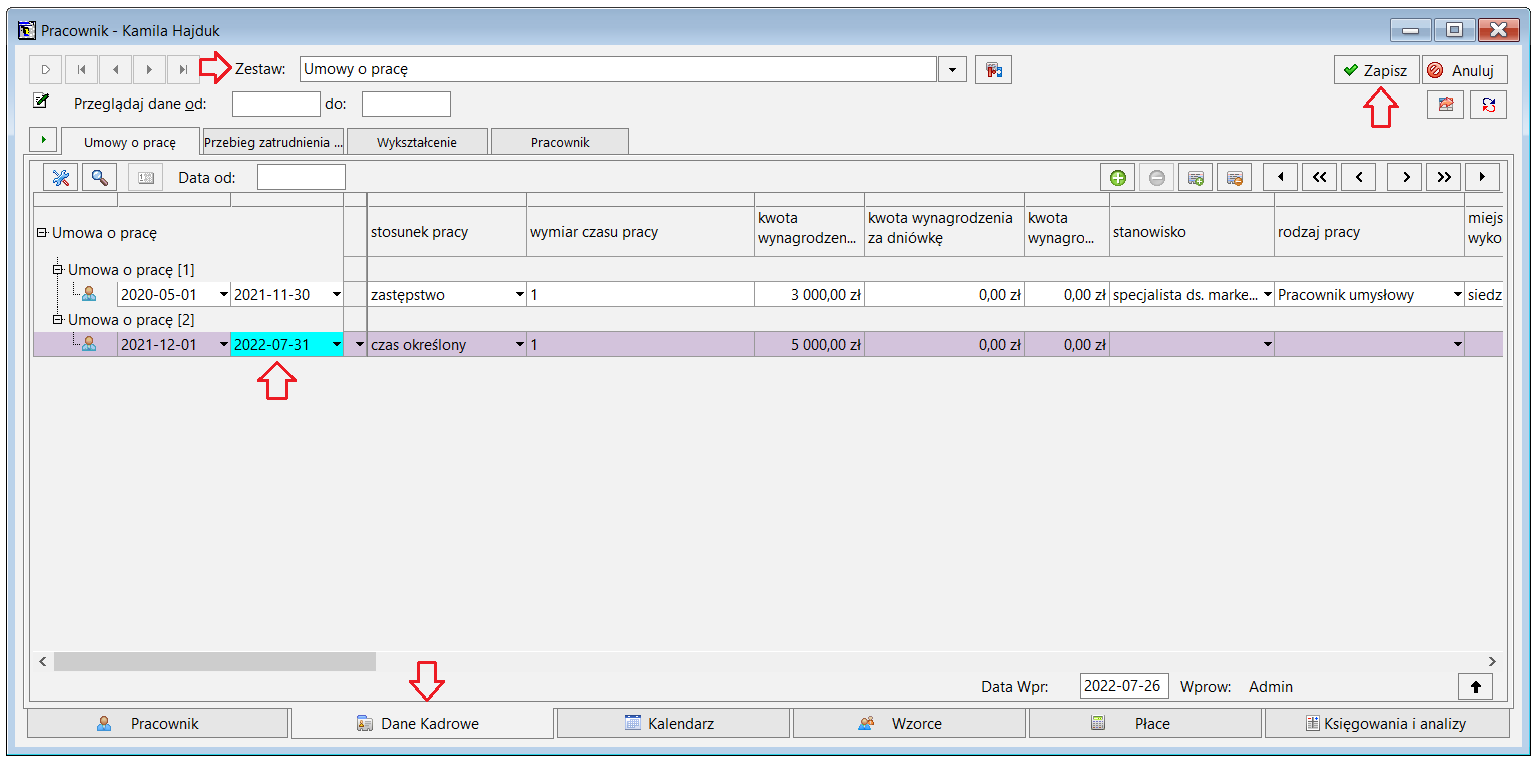Collapse the Umowa o pracę [2] node
Viewport: 1540px width, 761px height.
(58, 320)
